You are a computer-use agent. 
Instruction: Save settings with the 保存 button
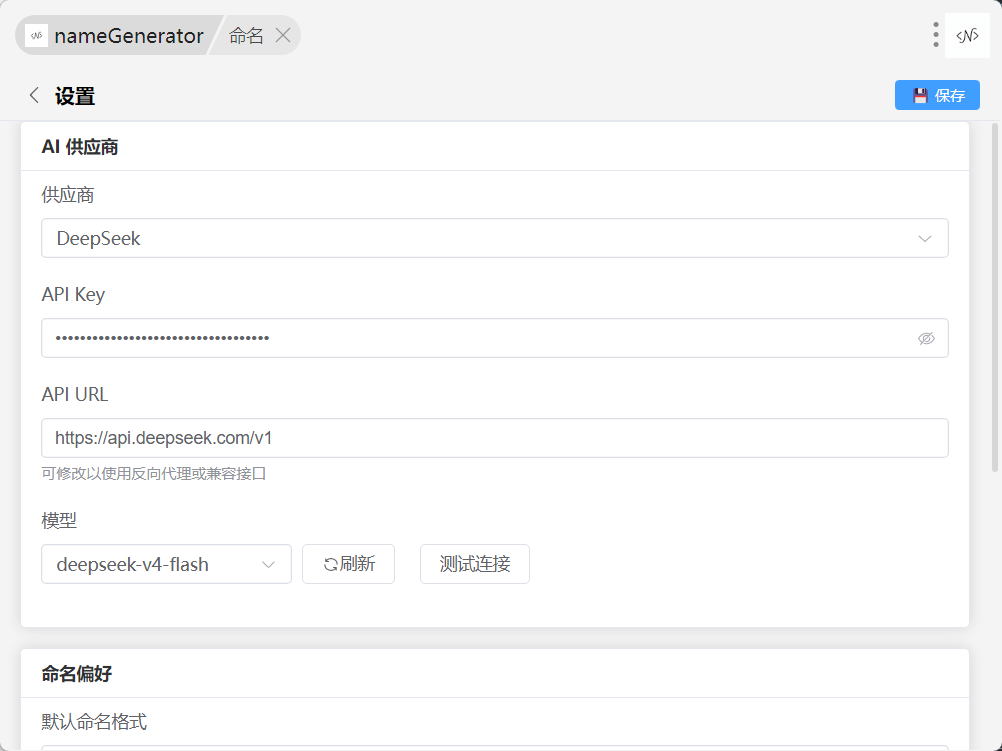pos(937,95)
